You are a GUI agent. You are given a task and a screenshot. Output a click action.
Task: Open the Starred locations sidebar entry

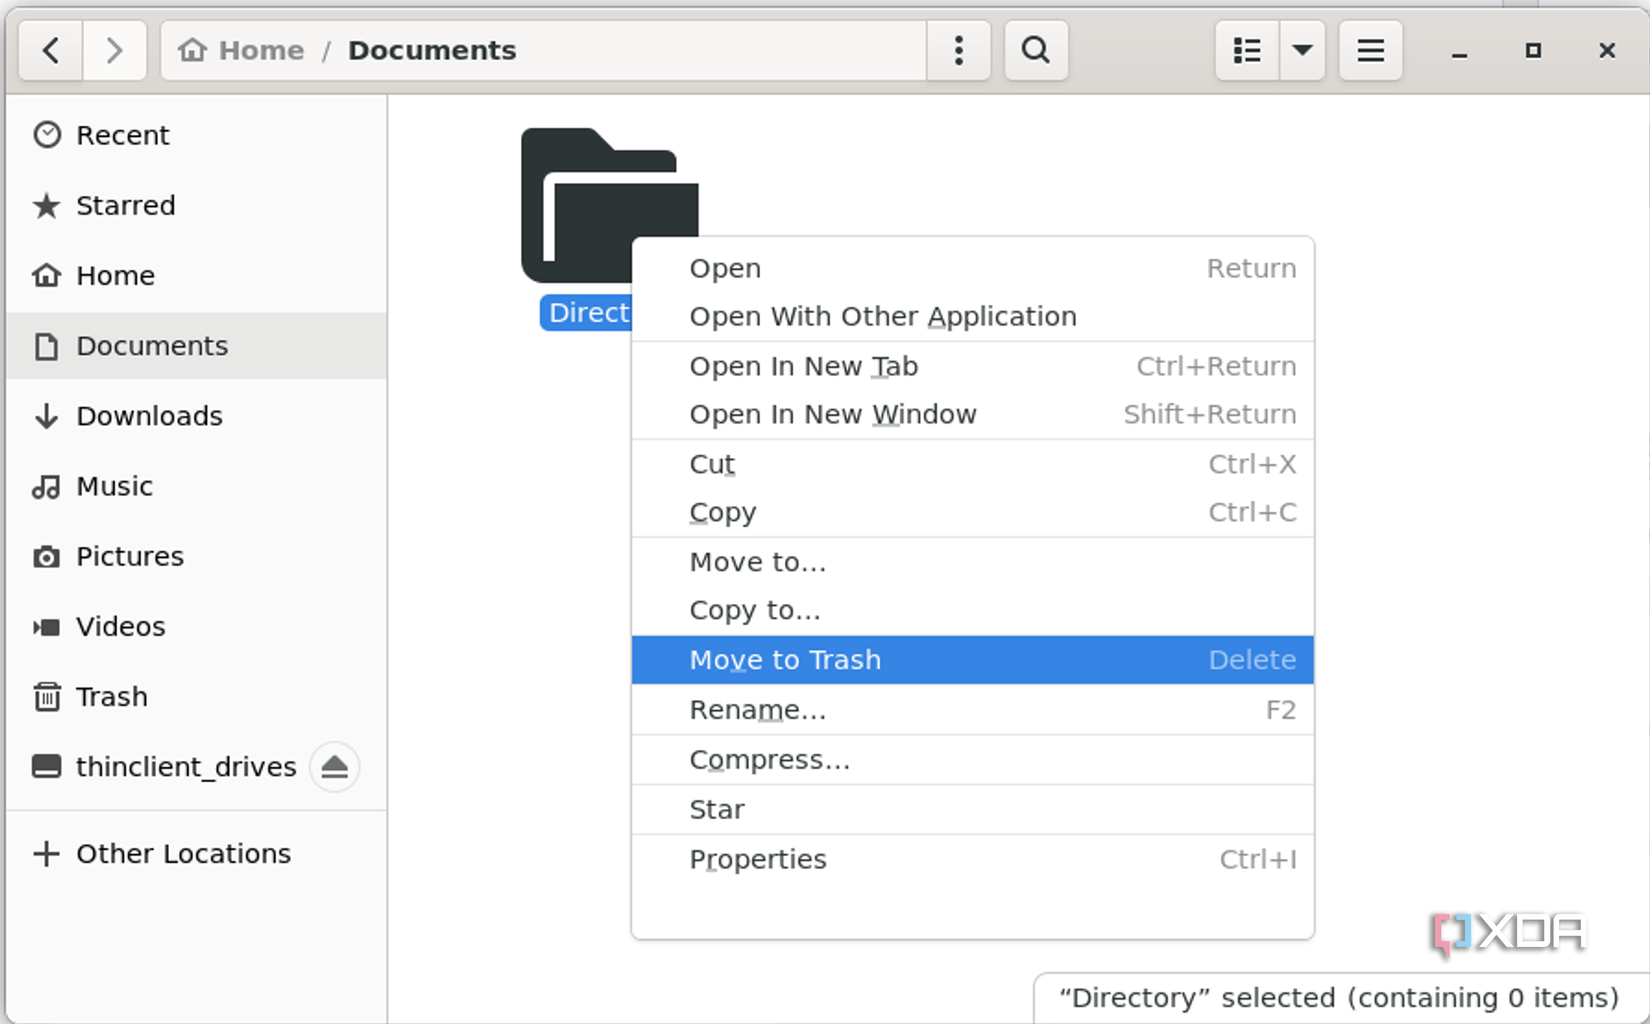[127, 205]
